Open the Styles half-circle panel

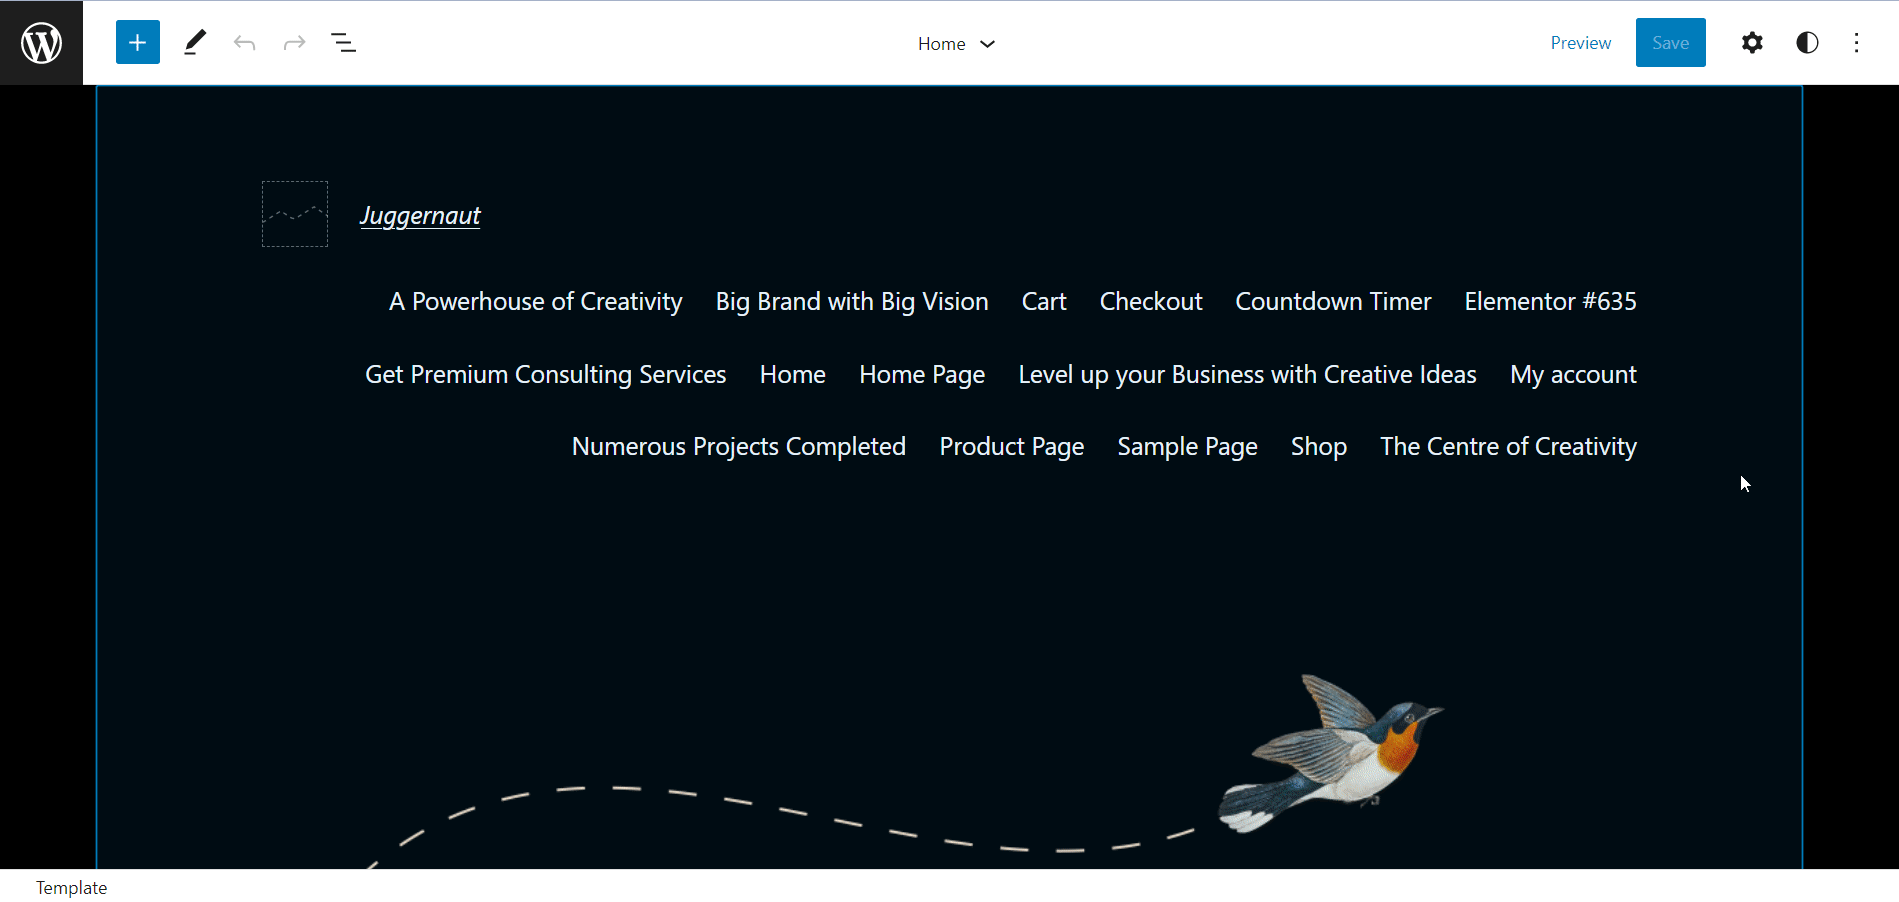click(1807, 43)
